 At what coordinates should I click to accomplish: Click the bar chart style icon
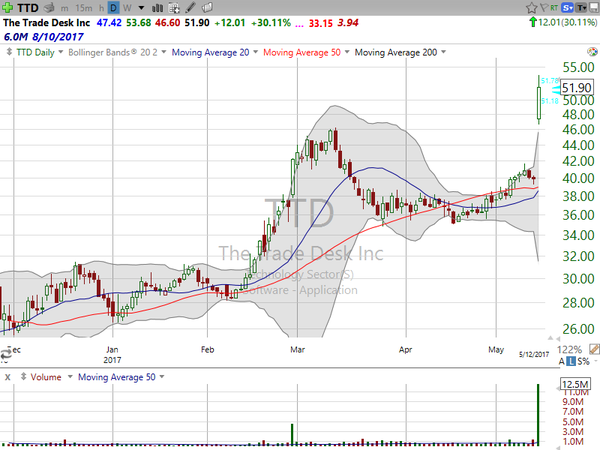157,8
